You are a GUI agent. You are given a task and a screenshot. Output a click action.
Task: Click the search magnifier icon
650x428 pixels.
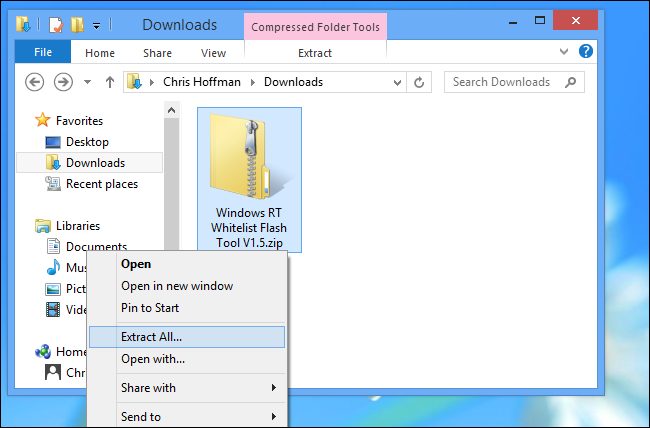pyautogui.click(x=570, y=82)
